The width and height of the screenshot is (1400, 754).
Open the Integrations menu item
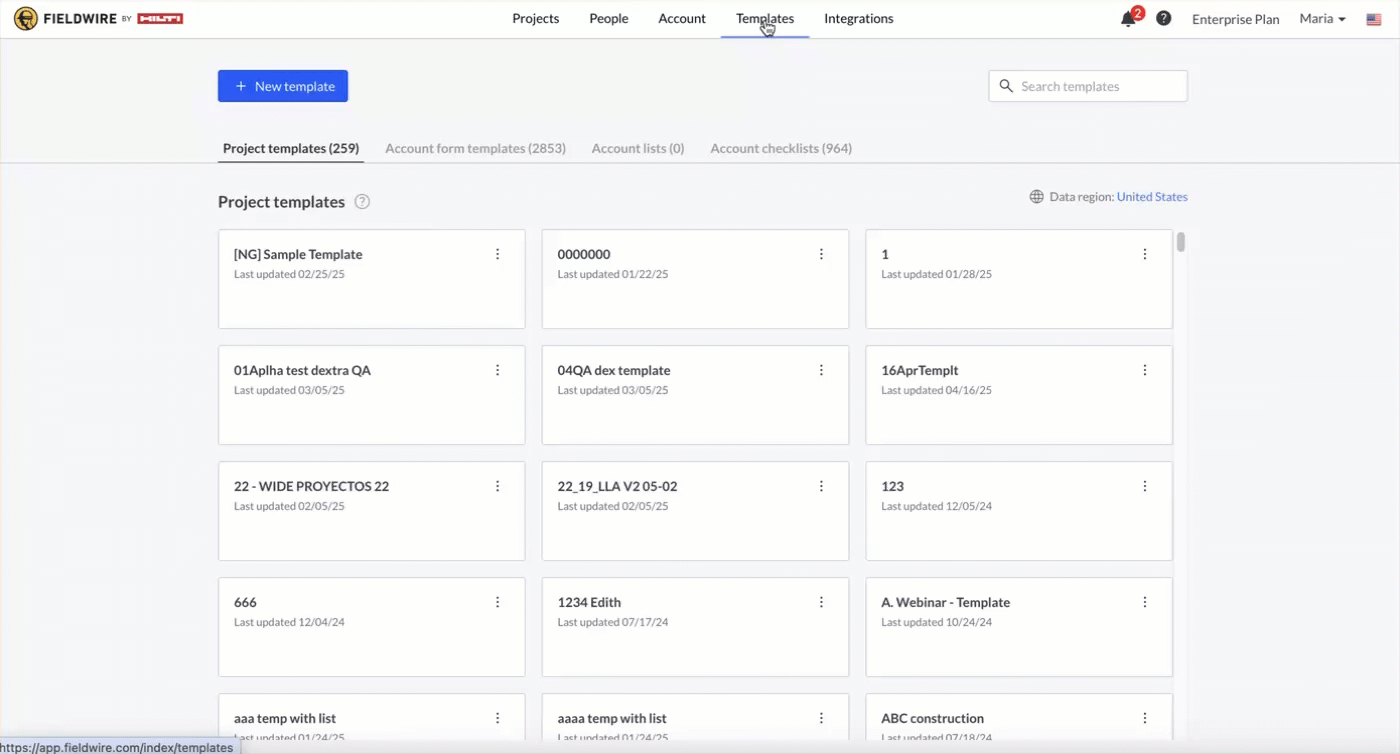[858, 18]
